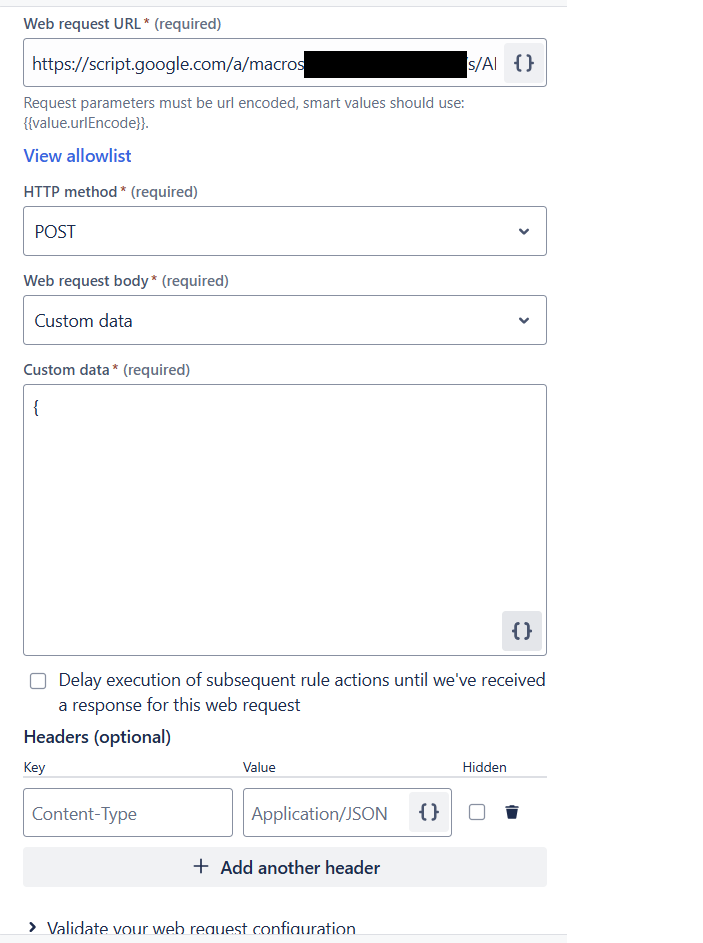
Task: Click the chevron on Web request body
Action: (523, 320)
